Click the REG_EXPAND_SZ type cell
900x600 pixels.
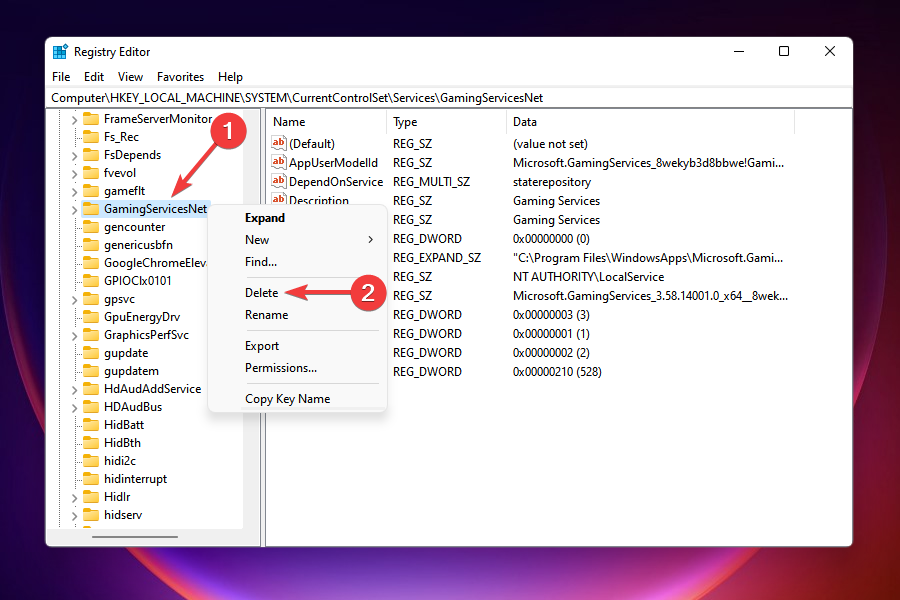(437, 258)
